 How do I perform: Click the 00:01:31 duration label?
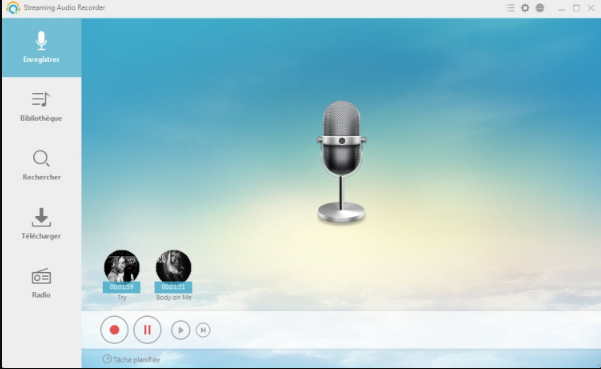click(173, 287)
